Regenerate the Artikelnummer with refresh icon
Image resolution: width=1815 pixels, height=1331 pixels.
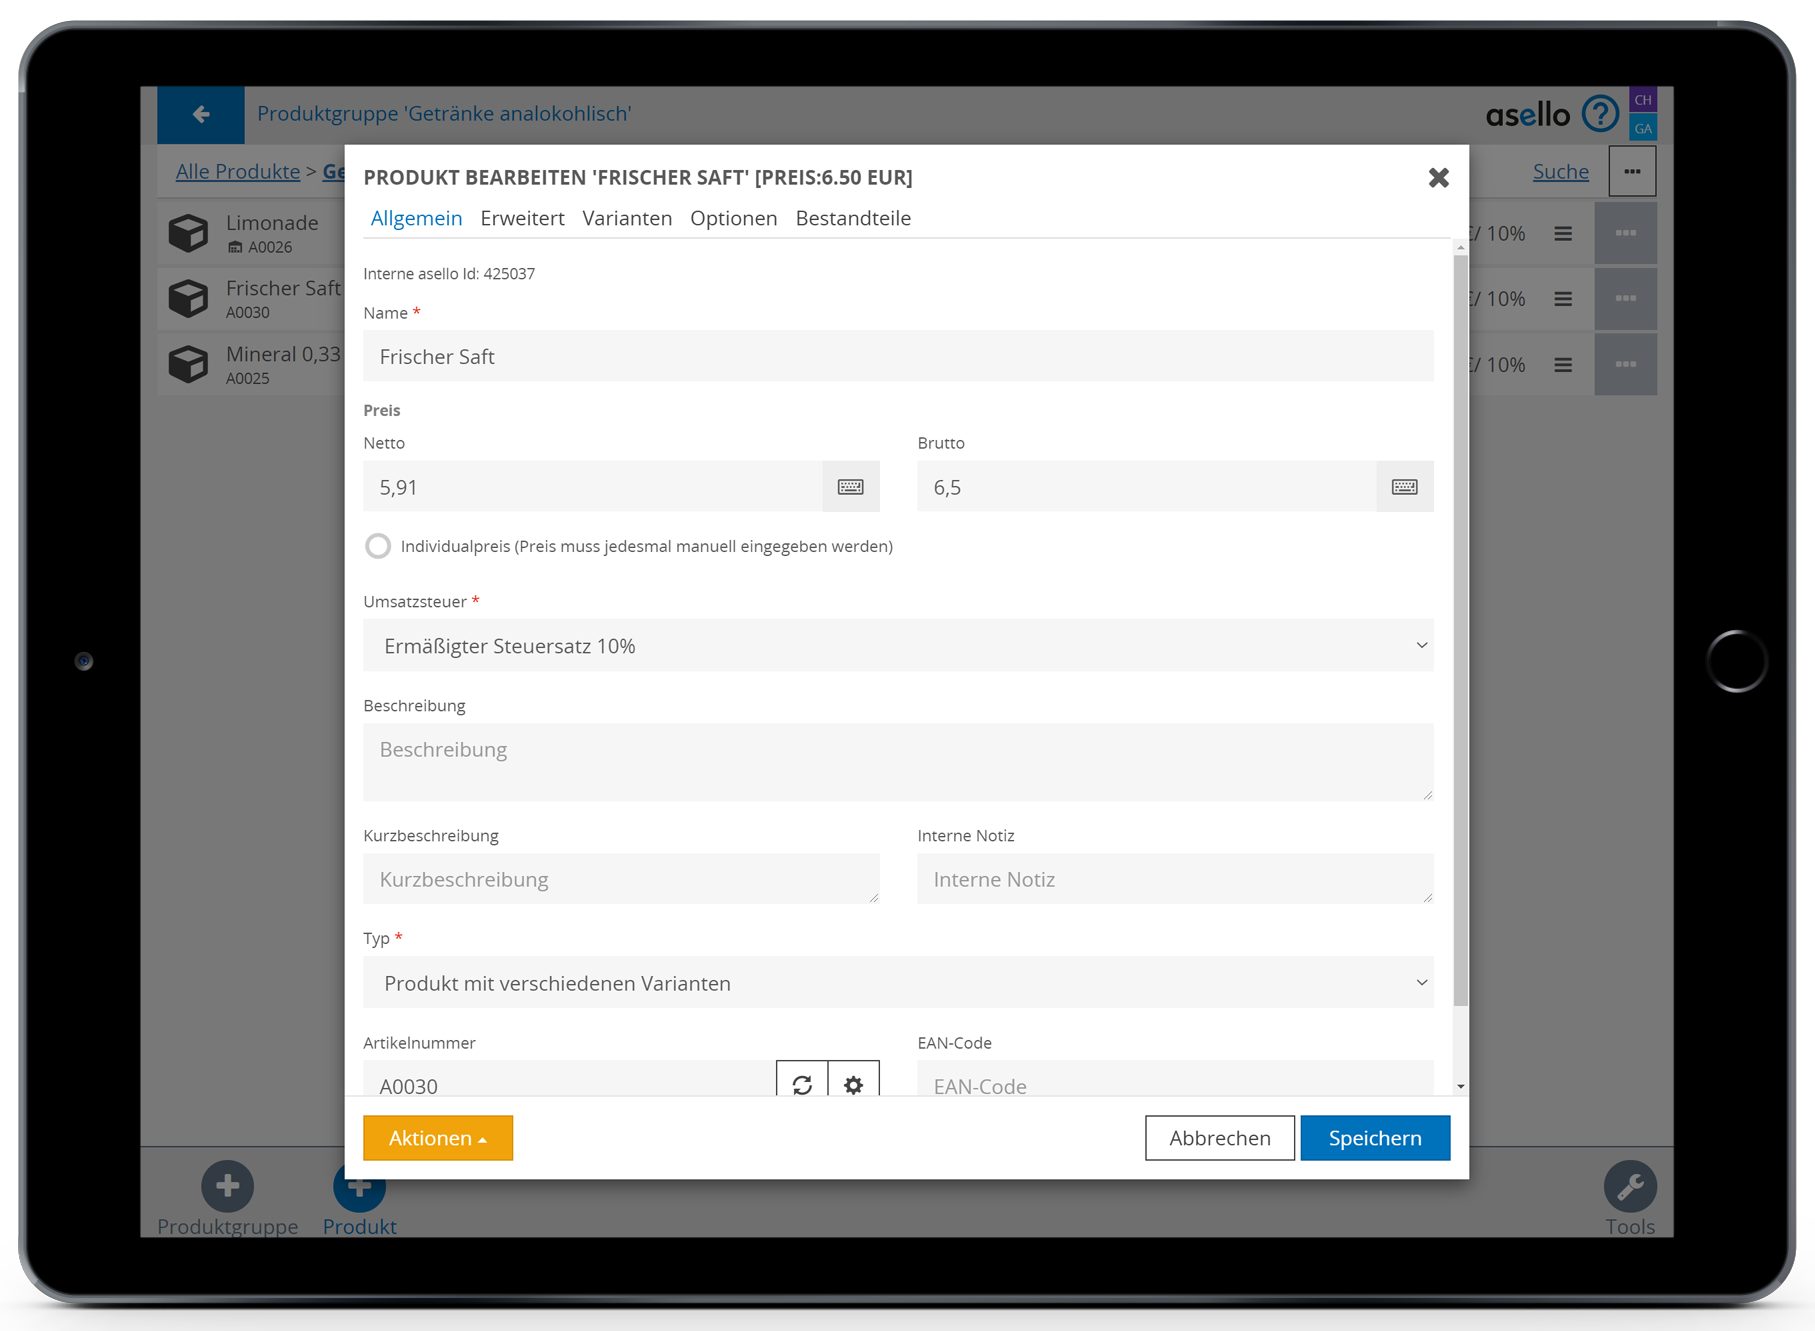click(802, 1084)
